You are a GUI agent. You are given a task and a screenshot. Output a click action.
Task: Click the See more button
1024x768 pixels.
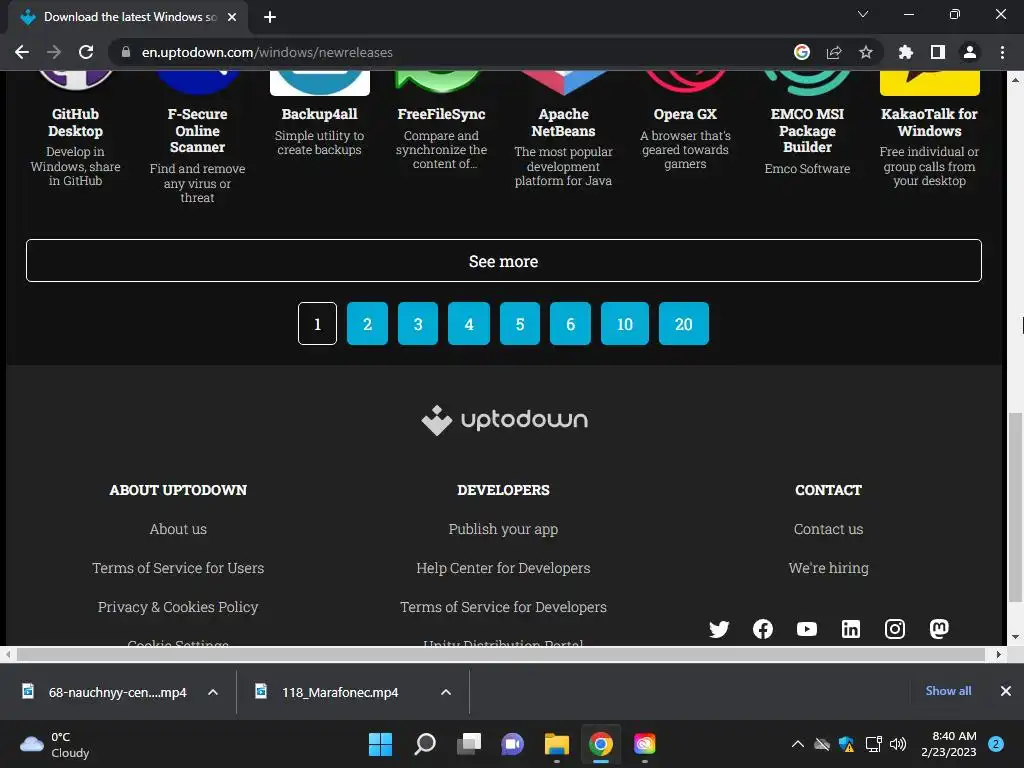(x=504, y=261)
